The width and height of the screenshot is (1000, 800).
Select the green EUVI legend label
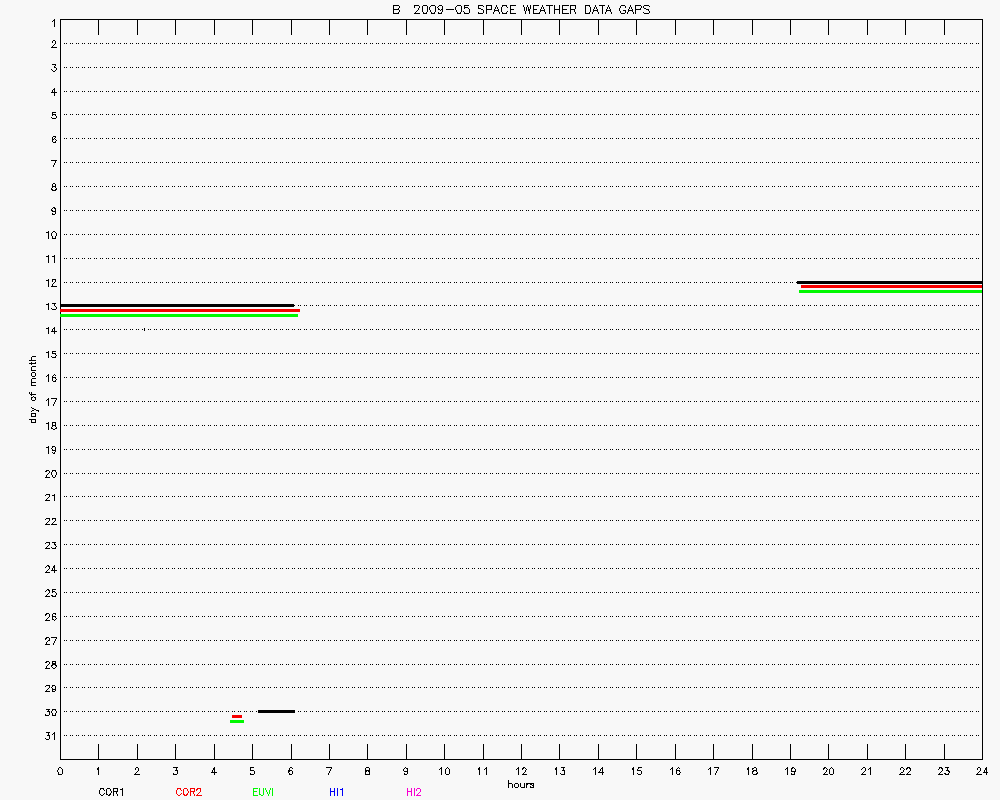(263, 792)
